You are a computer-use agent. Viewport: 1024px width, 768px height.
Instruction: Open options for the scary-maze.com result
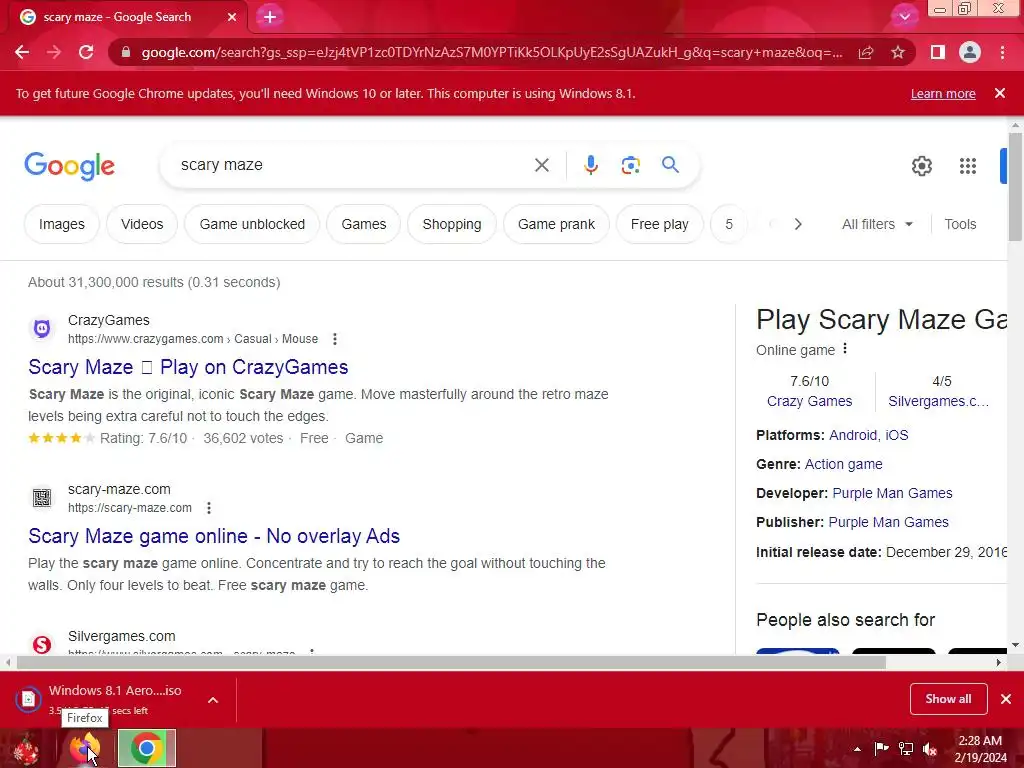208,508
